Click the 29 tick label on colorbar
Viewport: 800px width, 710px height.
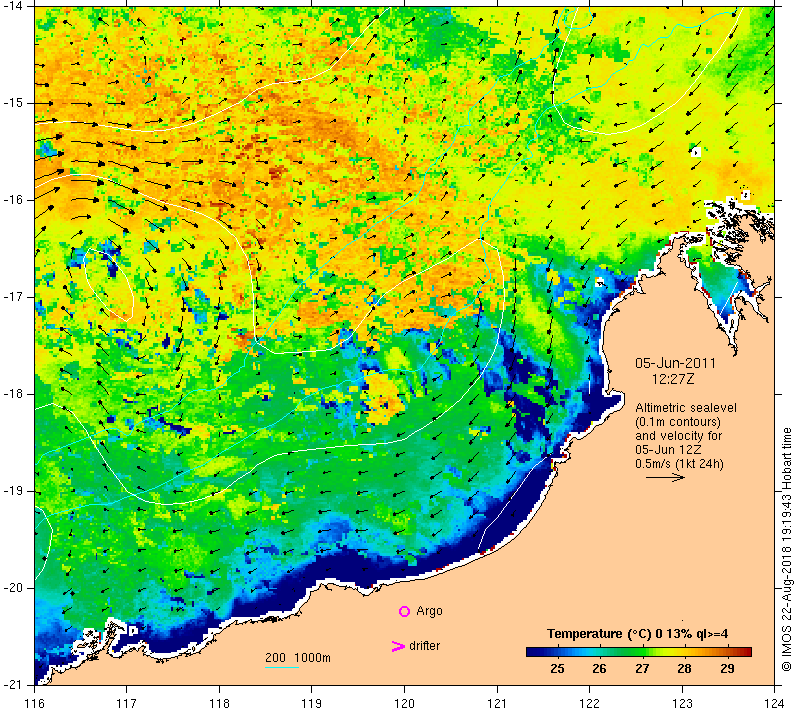728,669
